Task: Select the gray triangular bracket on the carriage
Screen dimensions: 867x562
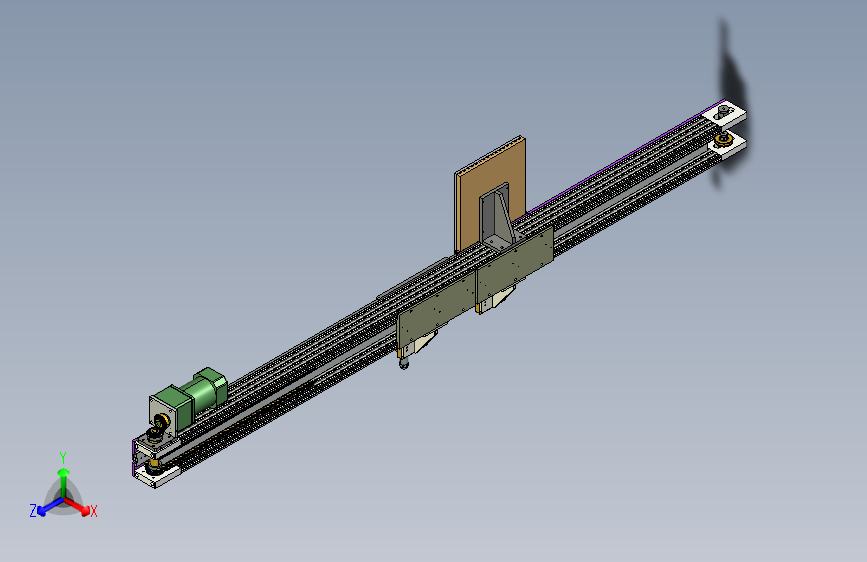Action: [x=498, y=218]
